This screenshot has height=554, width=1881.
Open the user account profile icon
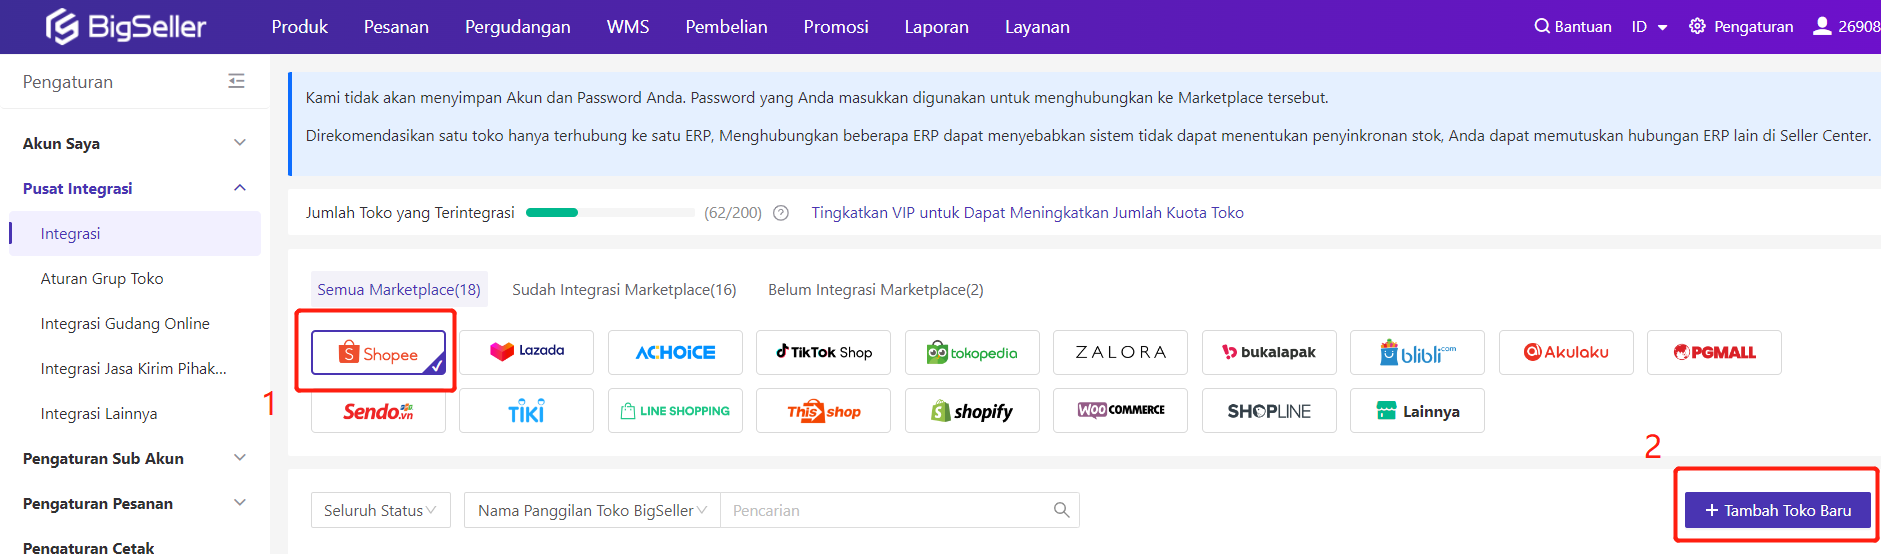click(x=1822, y=26)
